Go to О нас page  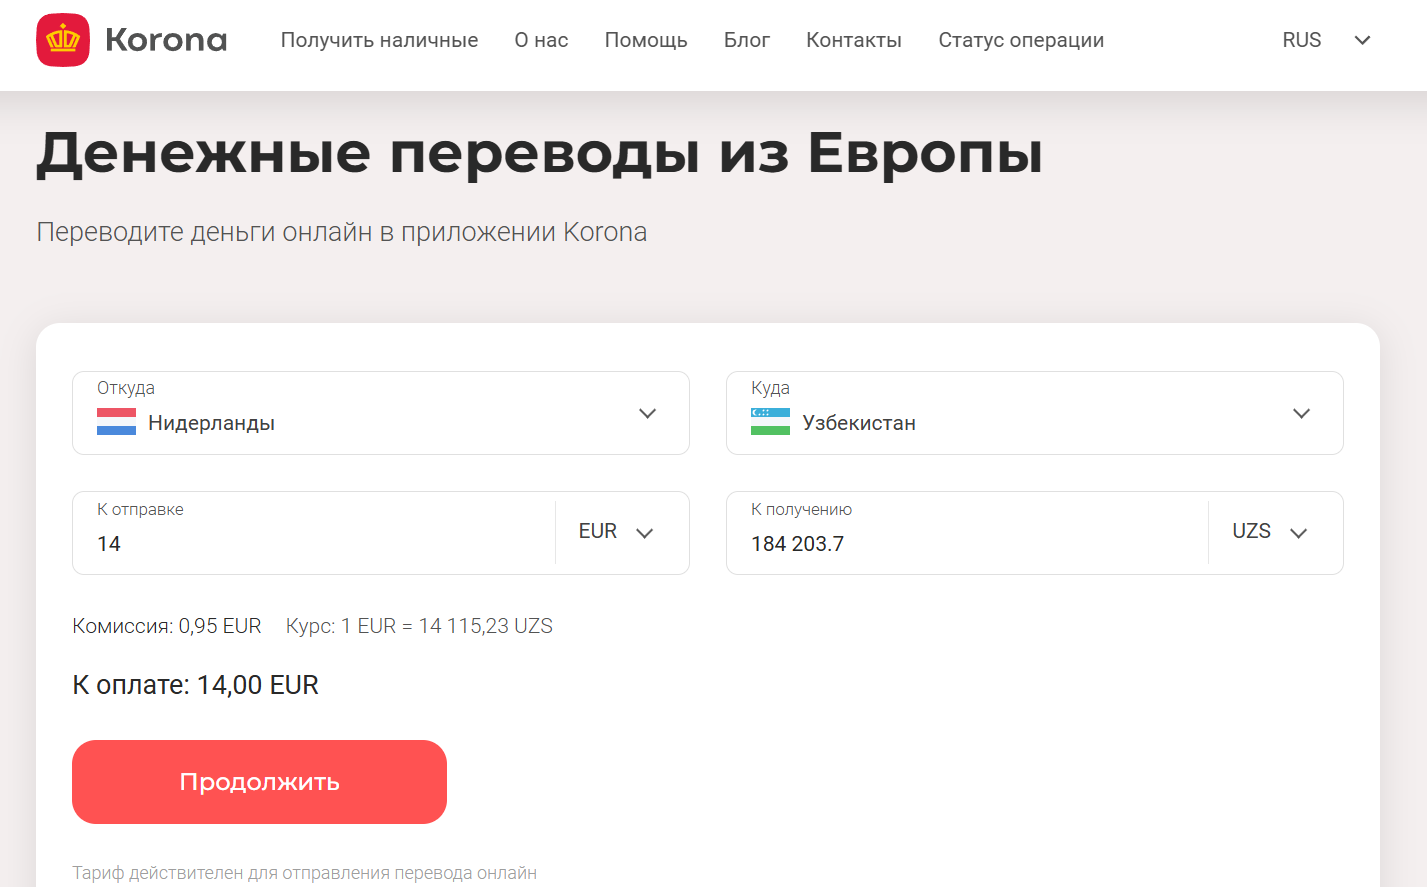click(541, 40)
